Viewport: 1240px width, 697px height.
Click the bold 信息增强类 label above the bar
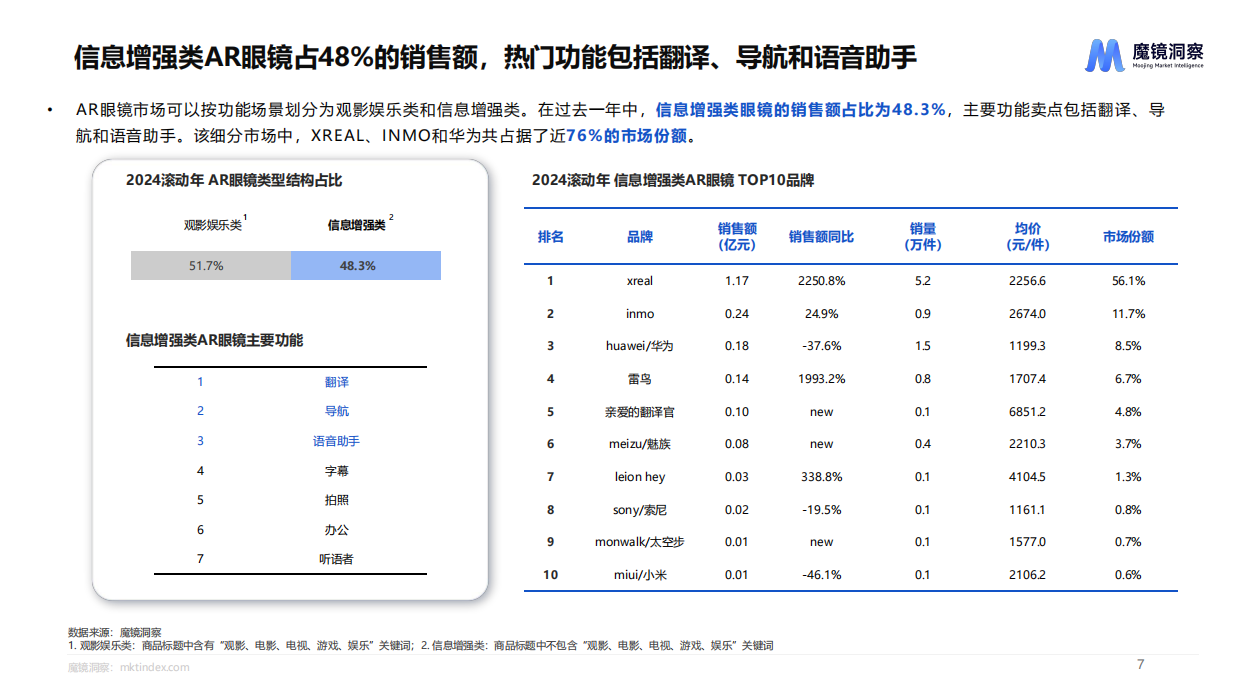pos(357,225)
